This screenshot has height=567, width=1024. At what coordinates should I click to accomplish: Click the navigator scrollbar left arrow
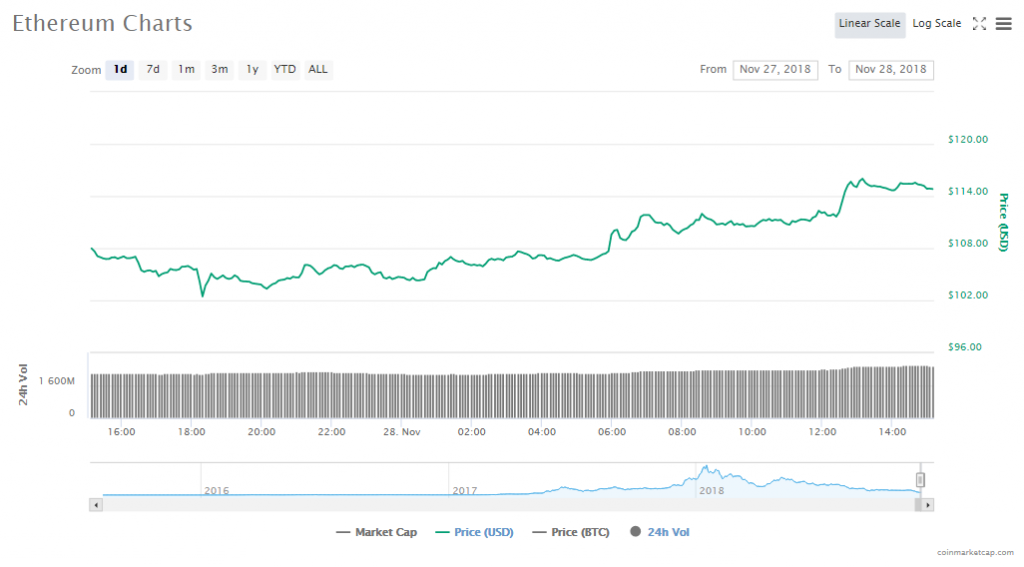click(96, 505)
